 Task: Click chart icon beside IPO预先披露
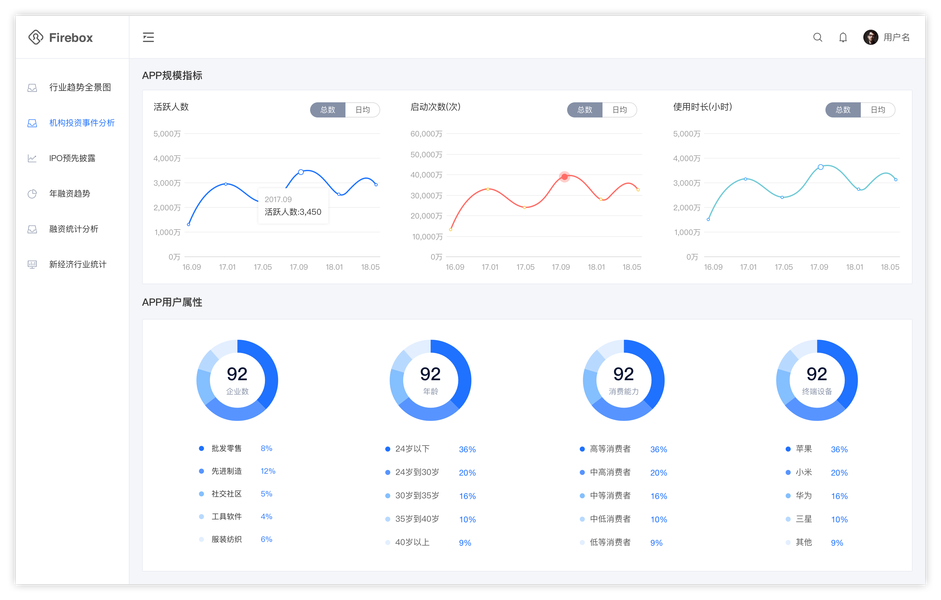click(32, 158)
